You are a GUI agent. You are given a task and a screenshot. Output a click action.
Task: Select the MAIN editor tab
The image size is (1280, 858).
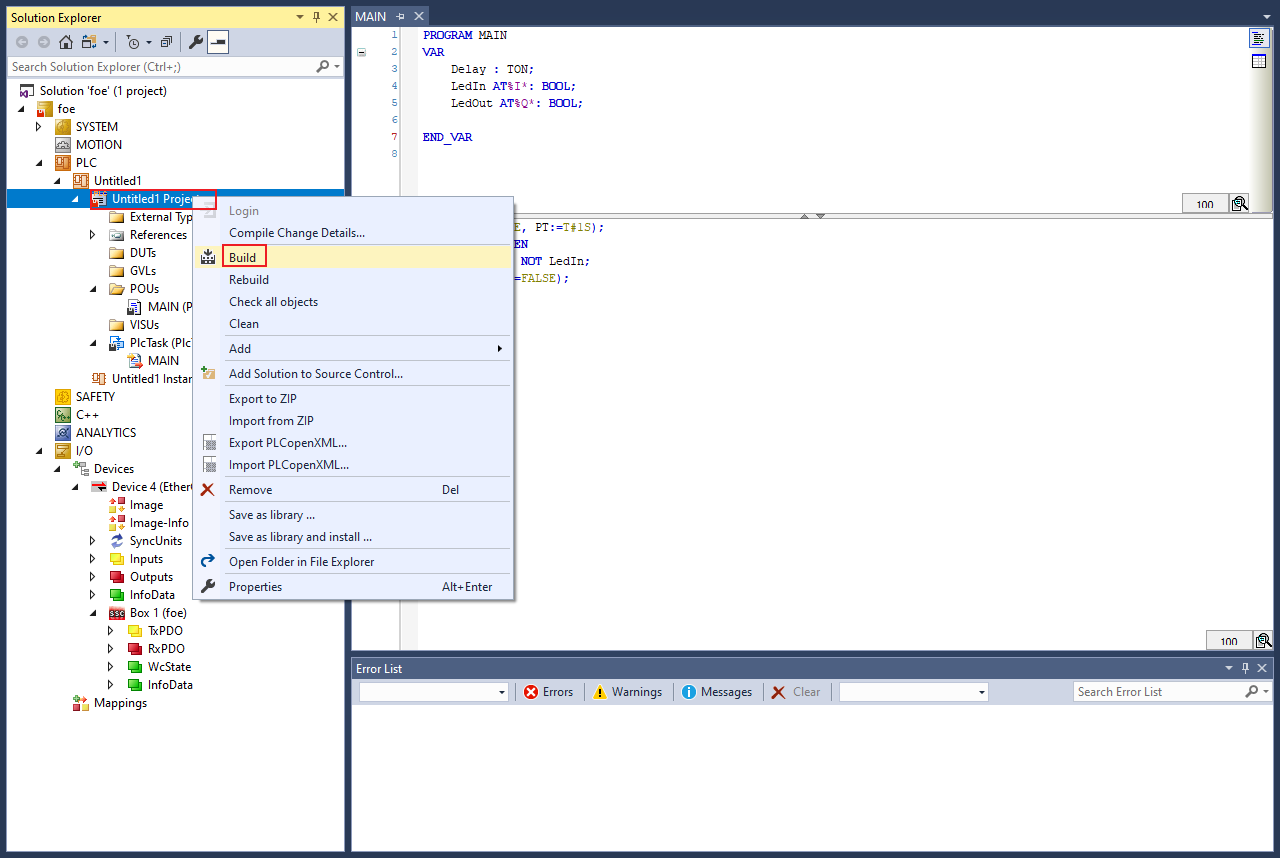[371, 16]
